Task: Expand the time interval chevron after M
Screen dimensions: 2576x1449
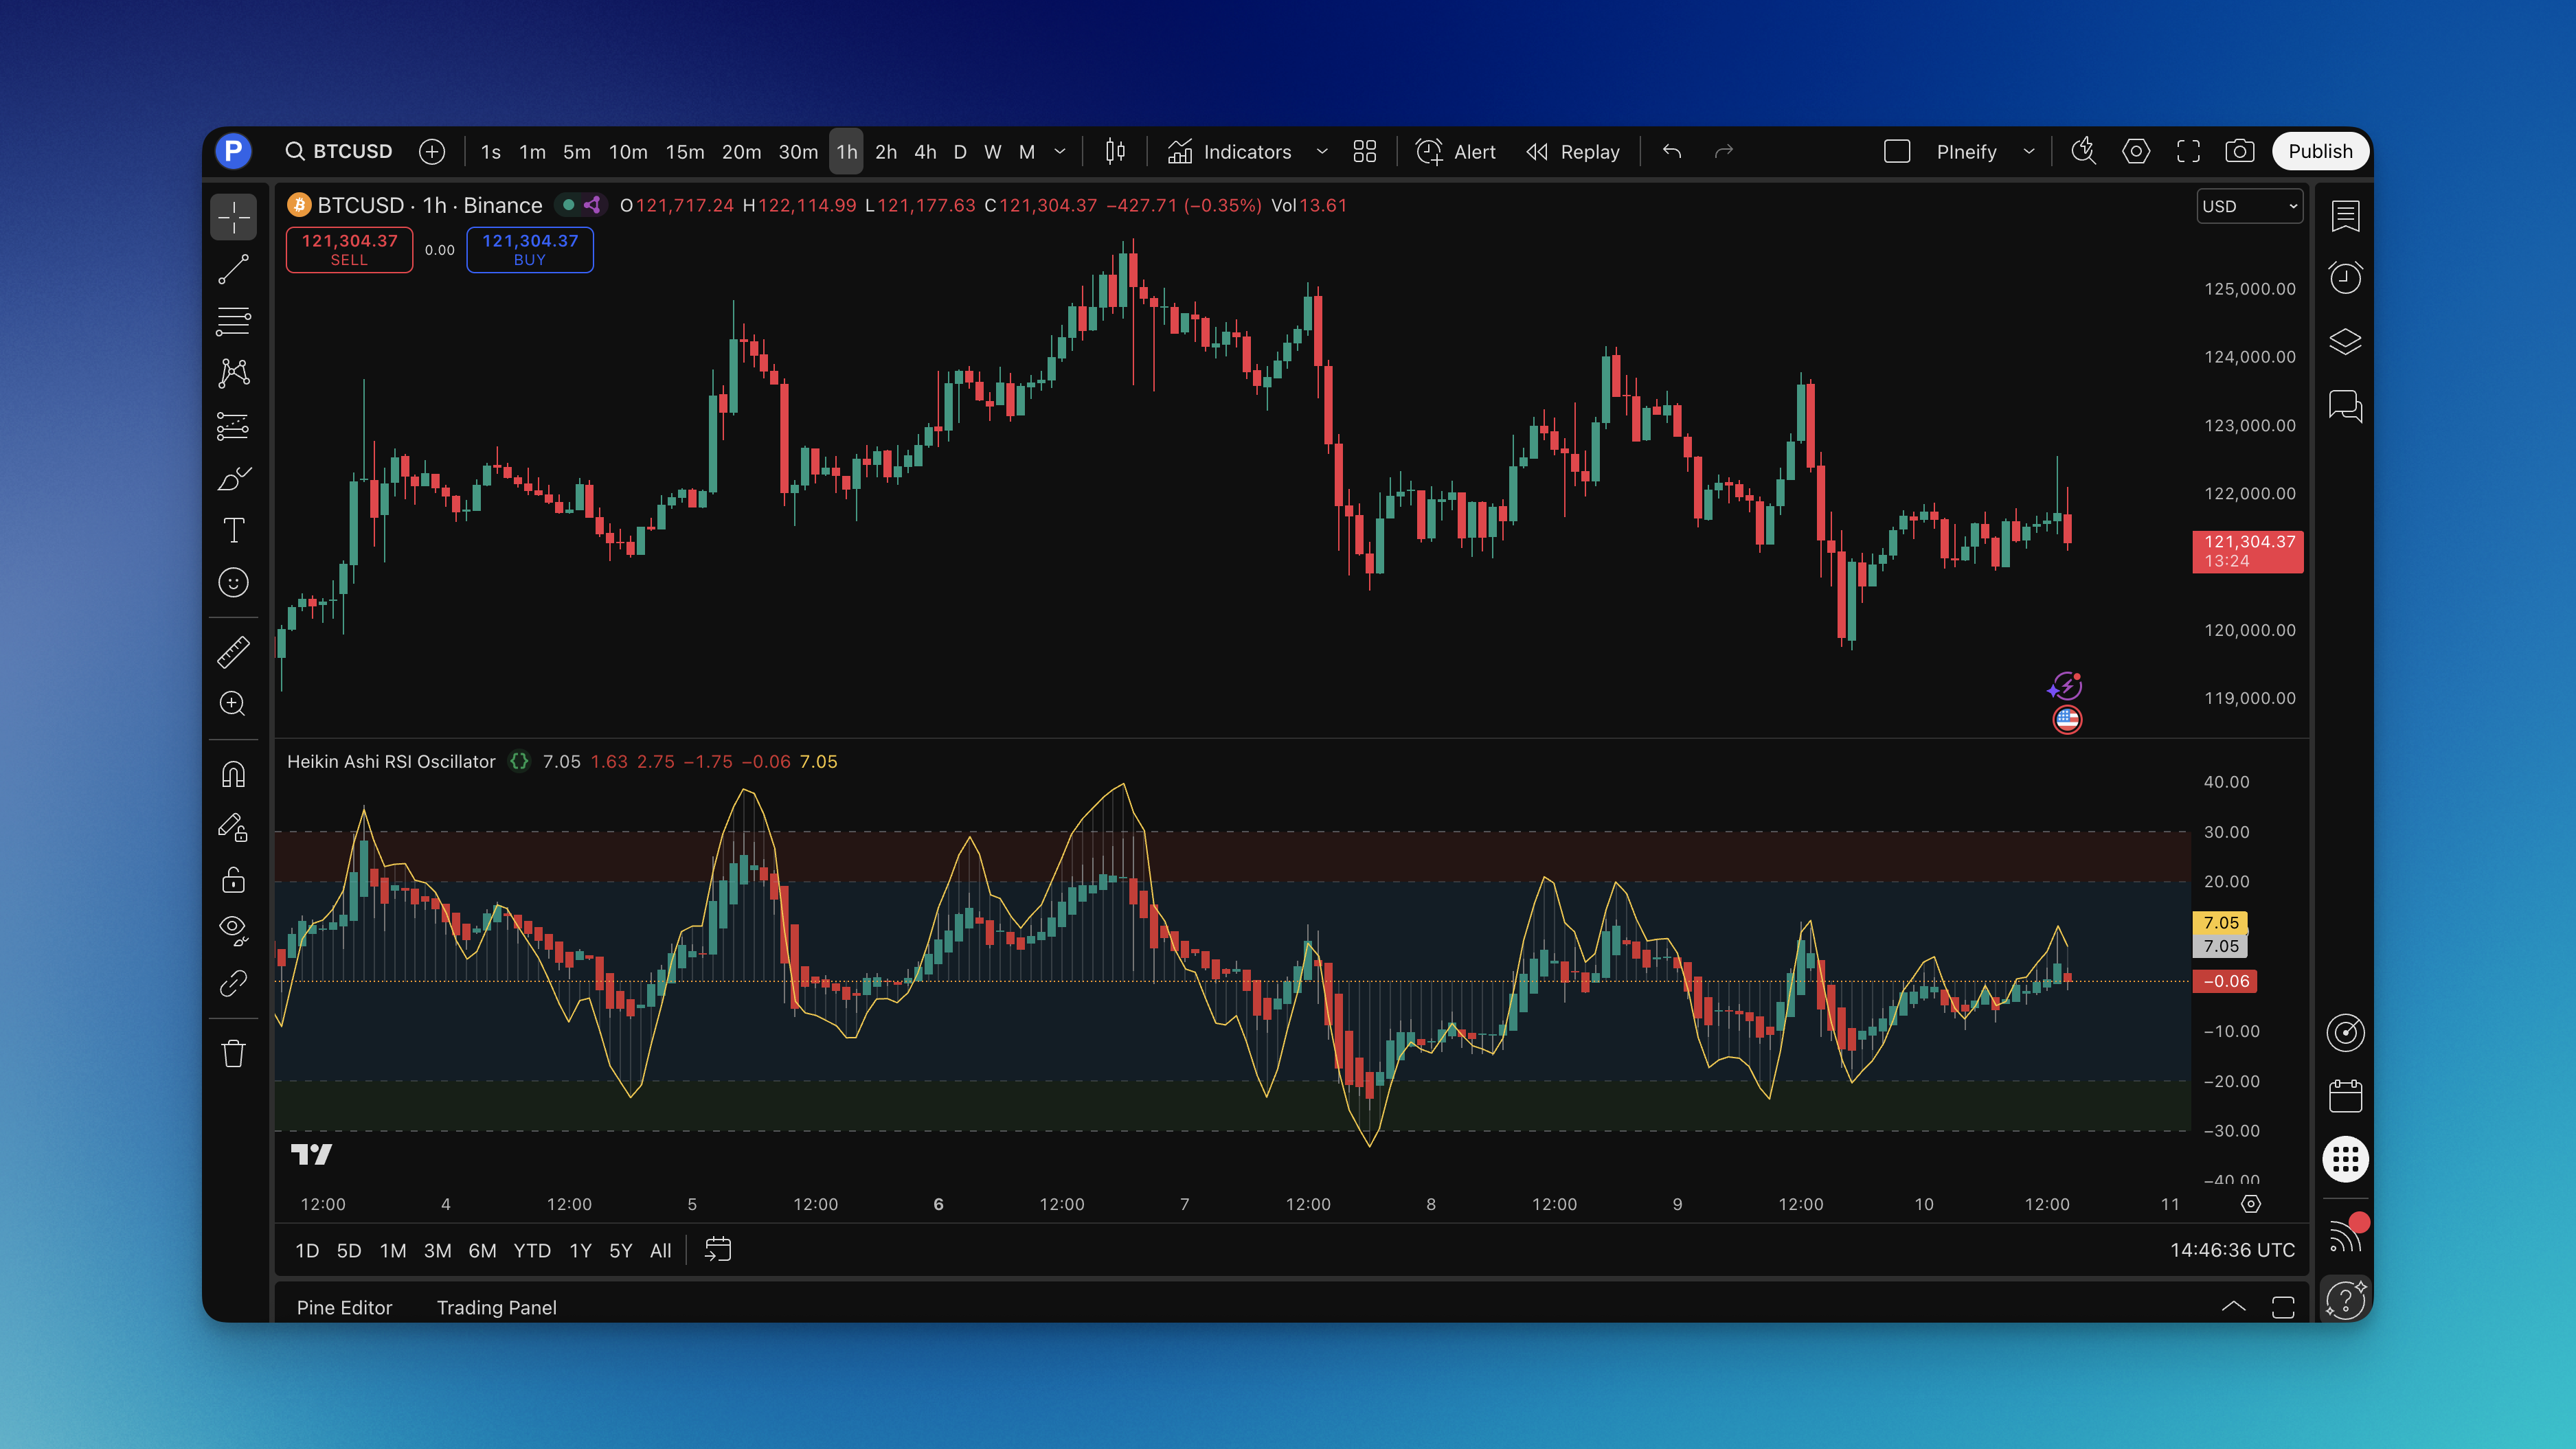Action: [1060, 152]
